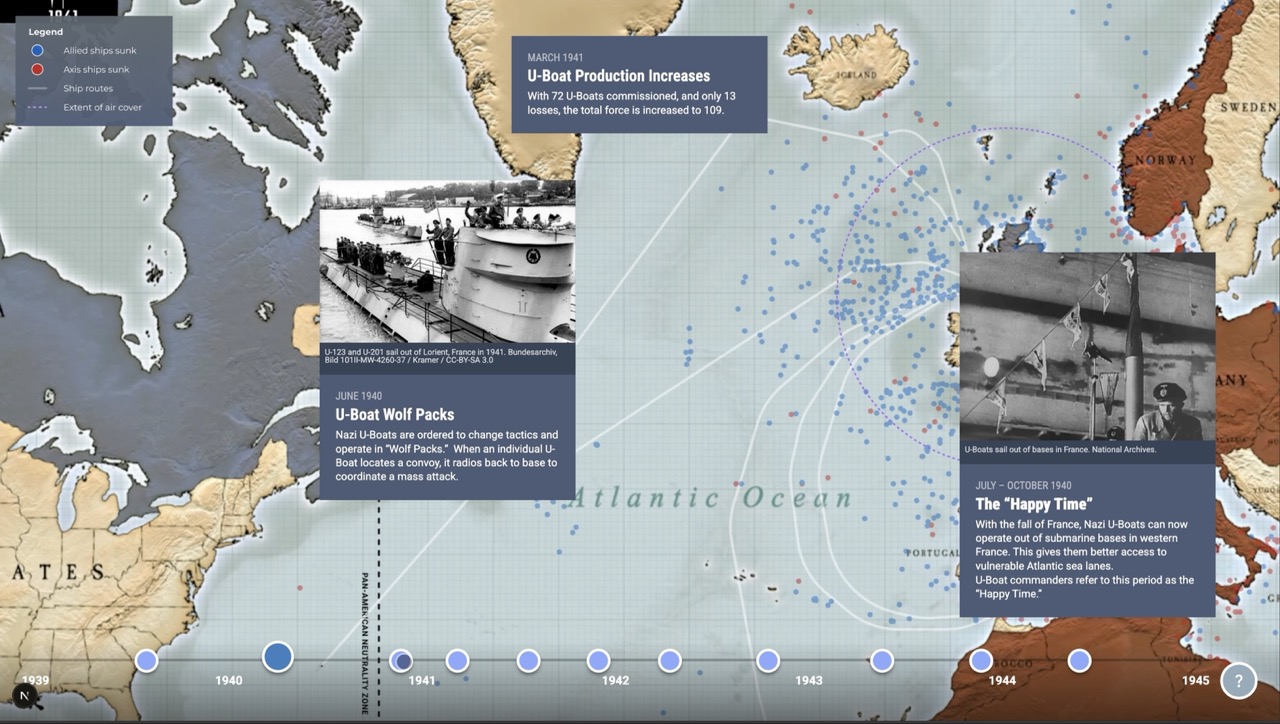Viewport: 1280px width, 724px height.
Task: Select the first timeline marker after 1941
Action: pos(457,660)
